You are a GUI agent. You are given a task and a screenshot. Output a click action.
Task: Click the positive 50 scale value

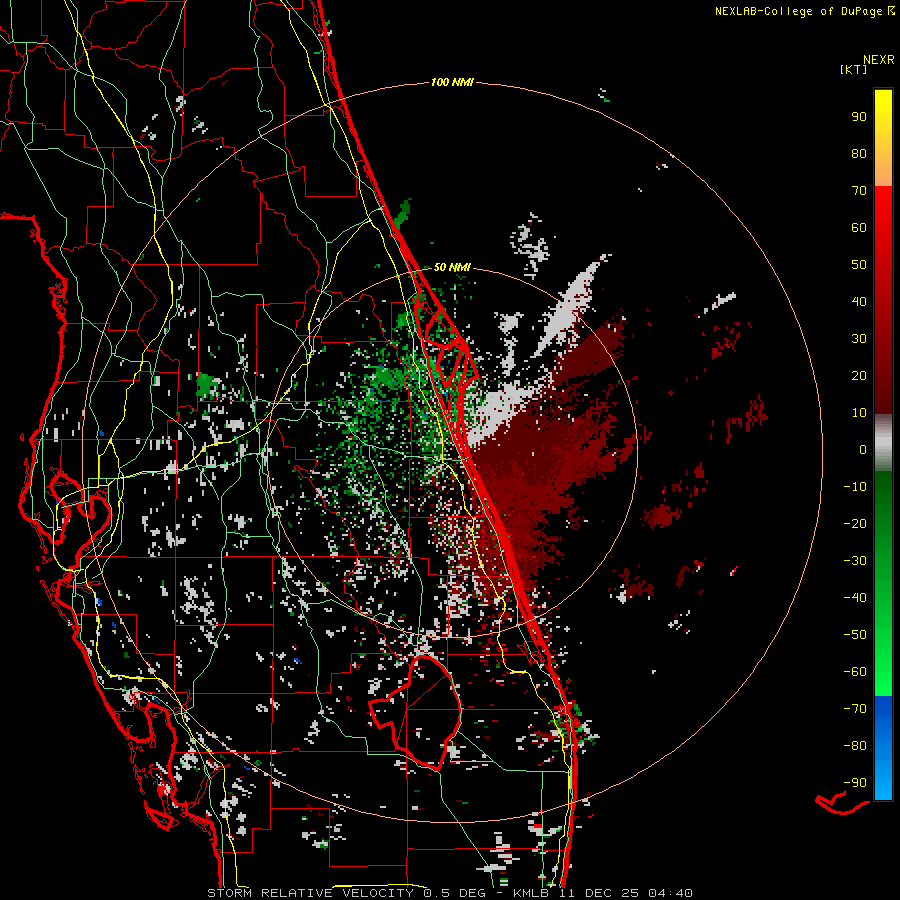point(859,265)
